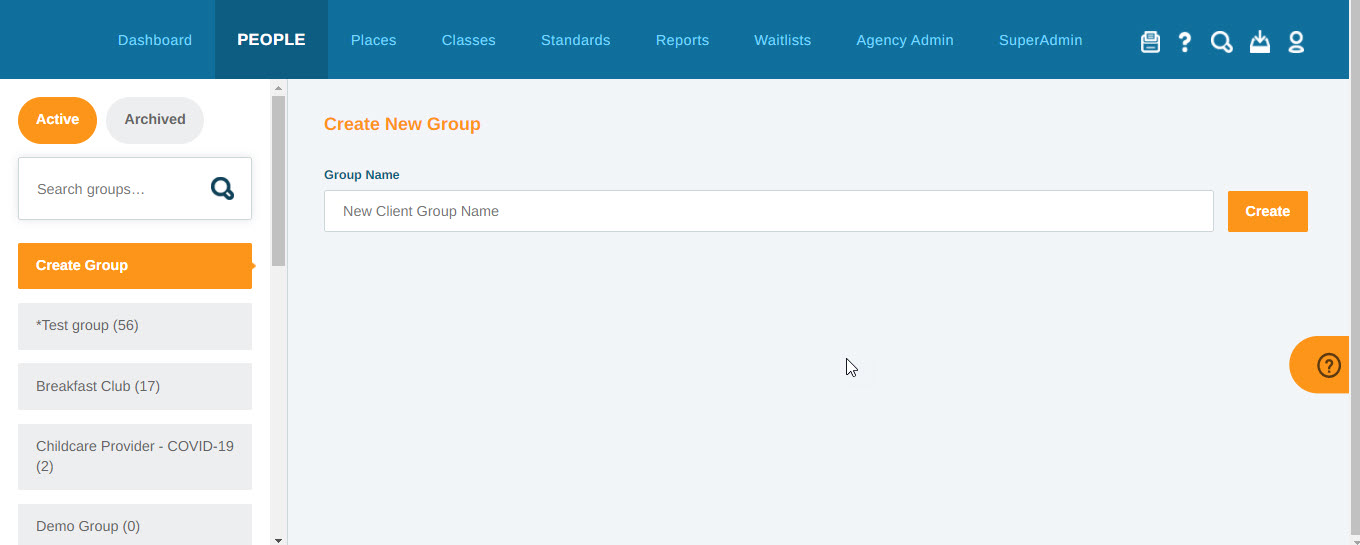This screenshot has height=545, width=1360.
Task: Select the Agency Admin menu
Action: 905,40
